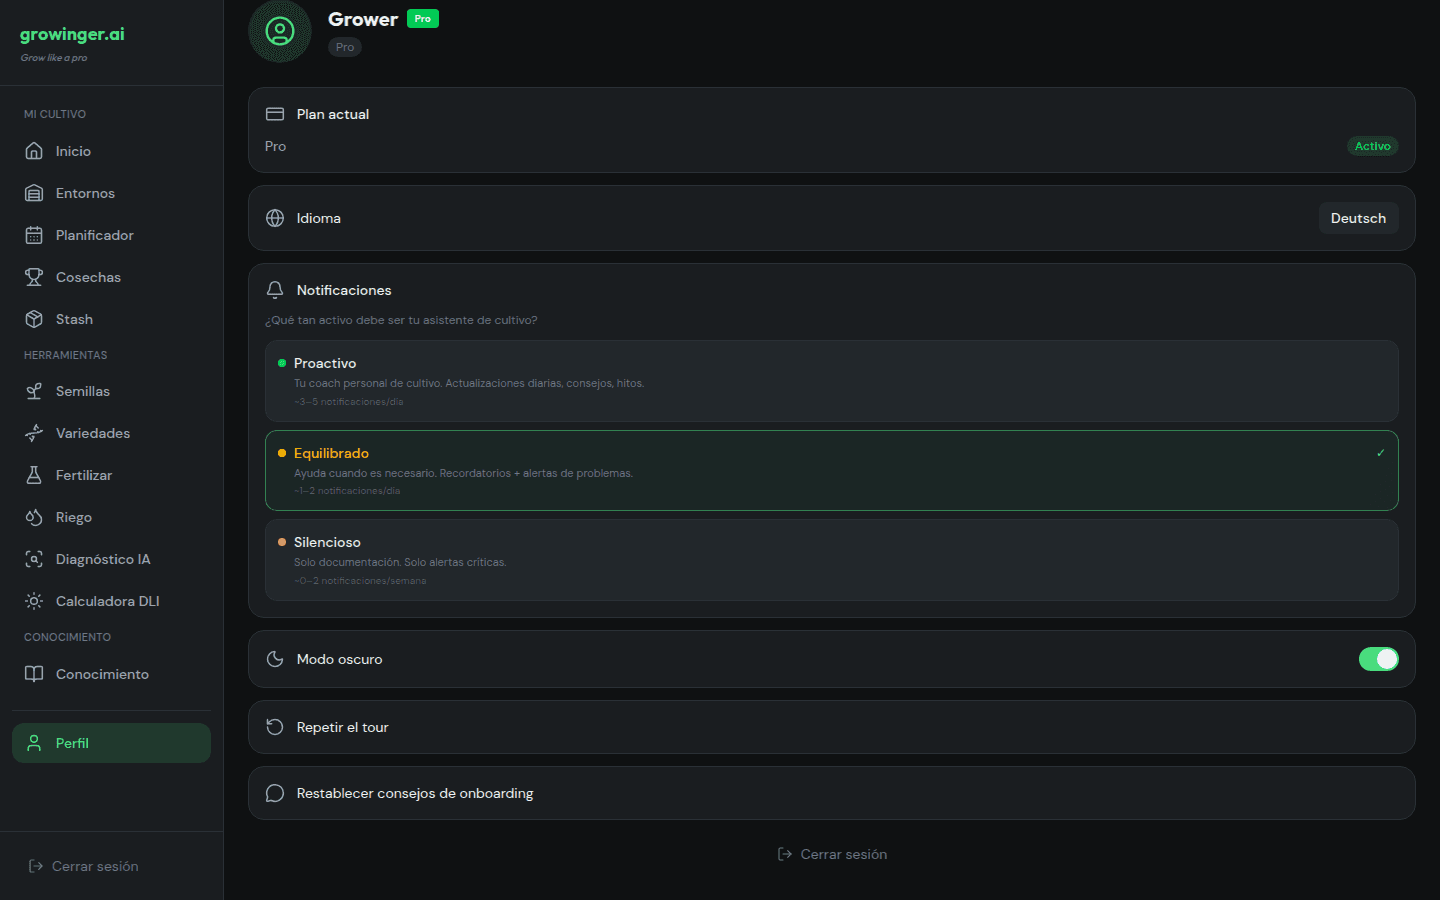This screenshot has width=1440, height=900.
Task: Click the Perfil sidebar entry
Action: [111, 743]
